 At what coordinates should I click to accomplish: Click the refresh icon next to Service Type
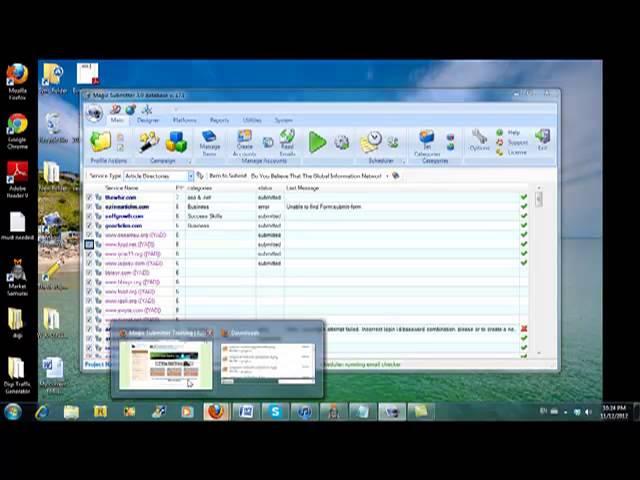click(200, 176)
